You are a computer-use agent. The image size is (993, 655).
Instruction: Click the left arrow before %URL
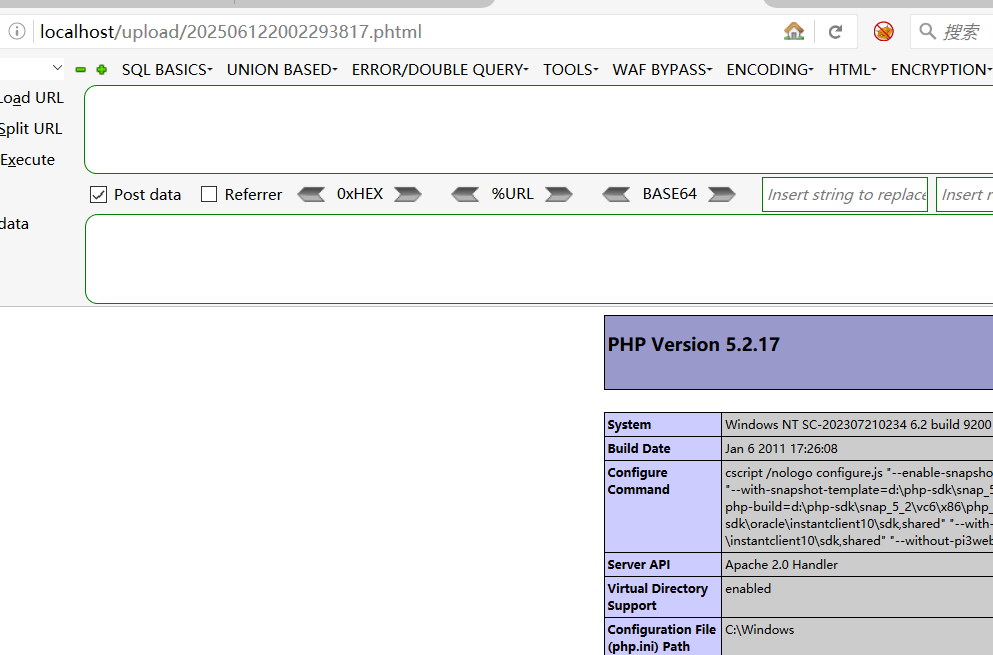pos(465,194)
